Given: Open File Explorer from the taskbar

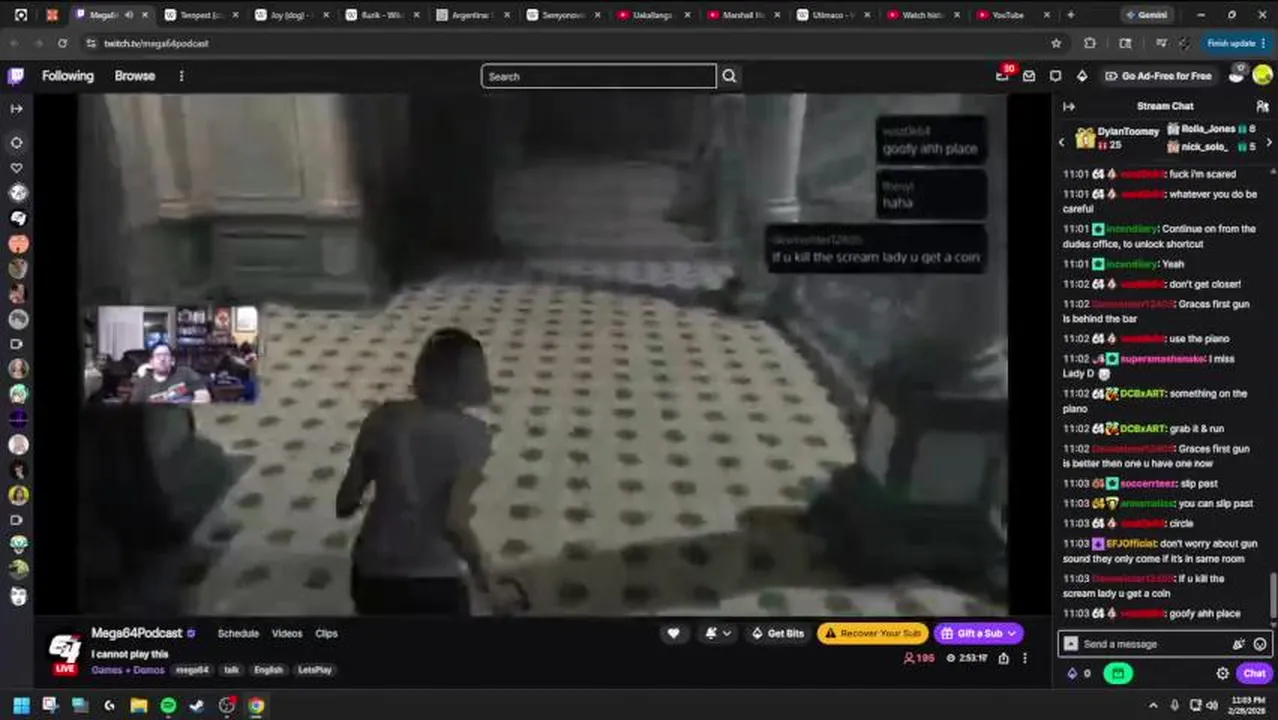Looking at the screenshot, I should [x=139, y=705].
